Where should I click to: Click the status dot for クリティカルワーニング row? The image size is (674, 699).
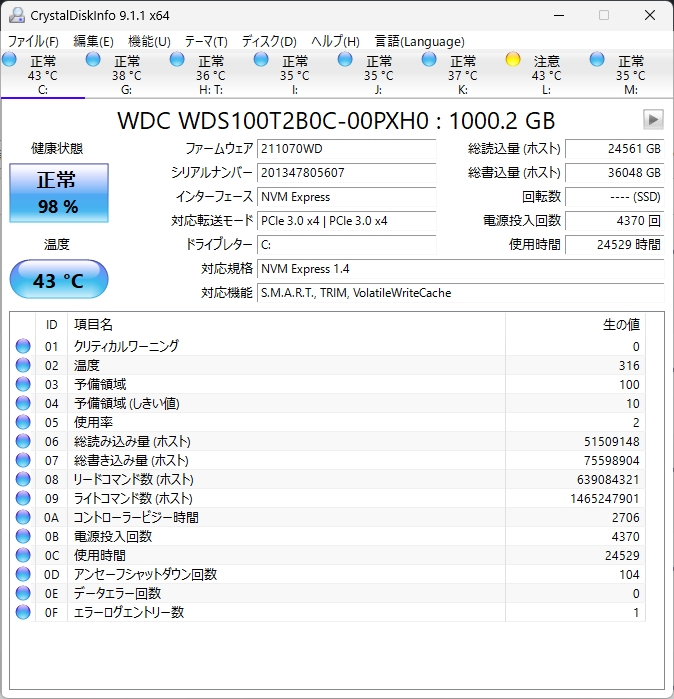tap(23, 346)
